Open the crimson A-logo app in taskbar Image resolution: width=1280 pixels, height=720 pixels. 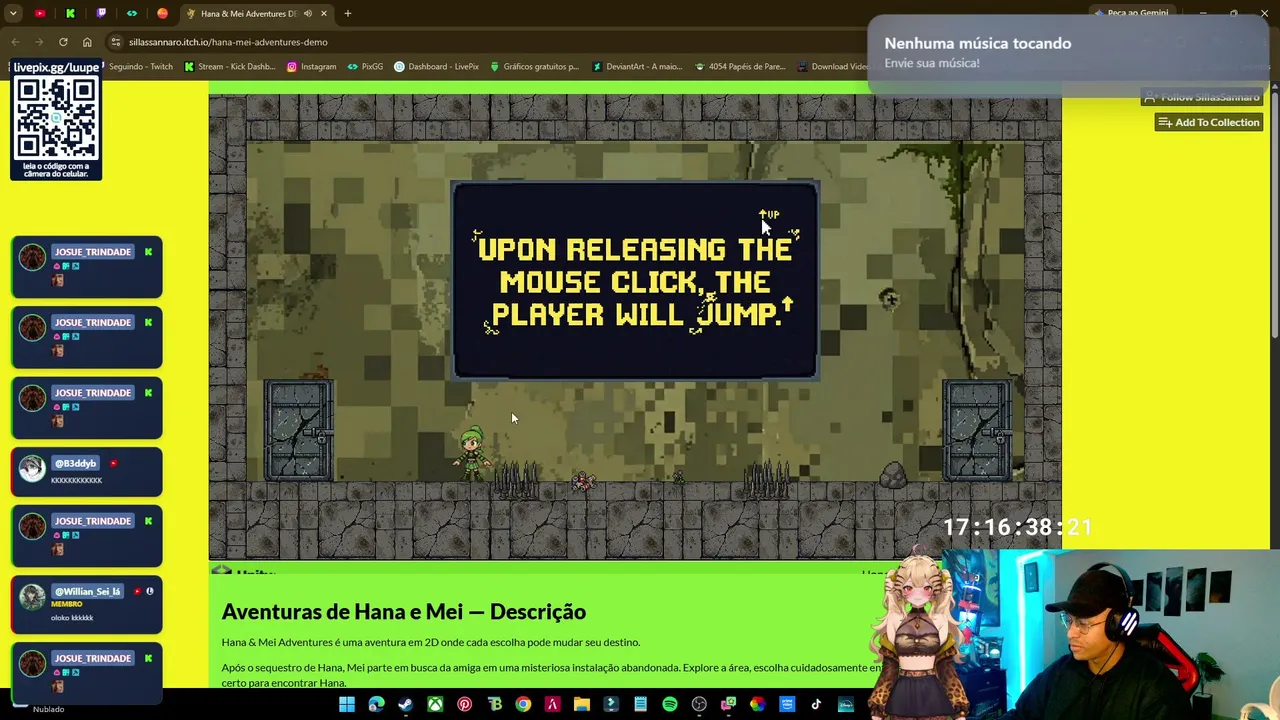coord(552,705)
